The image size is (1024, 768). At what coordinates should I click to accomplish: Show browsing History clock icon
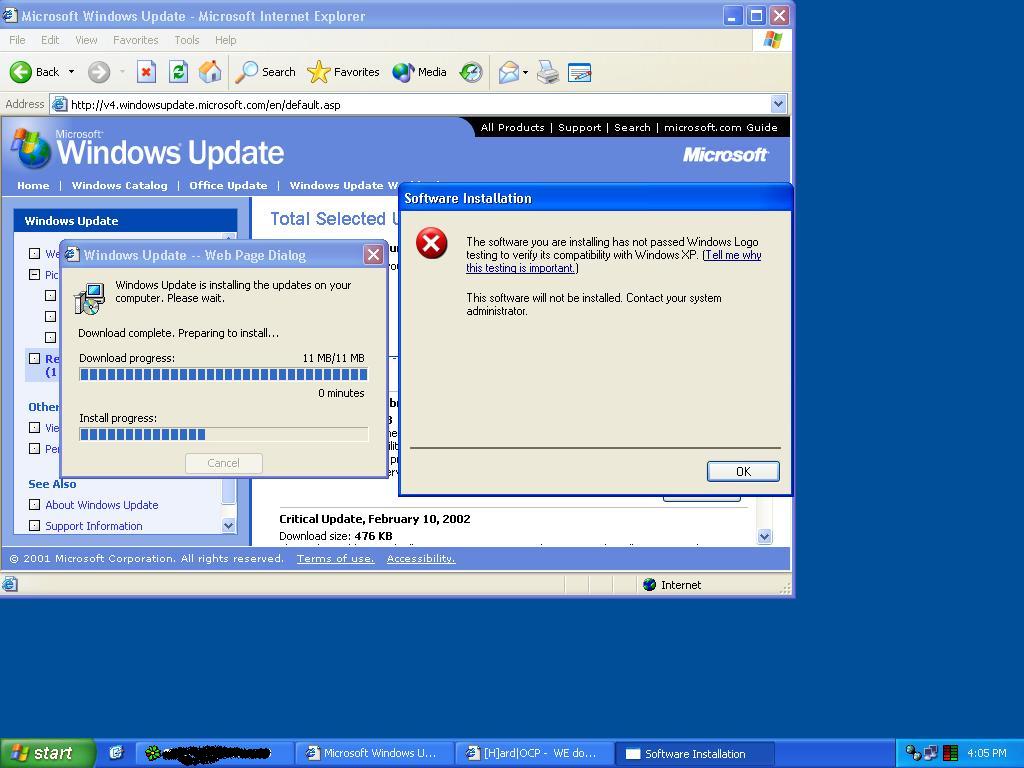click(x=471, y=72)
